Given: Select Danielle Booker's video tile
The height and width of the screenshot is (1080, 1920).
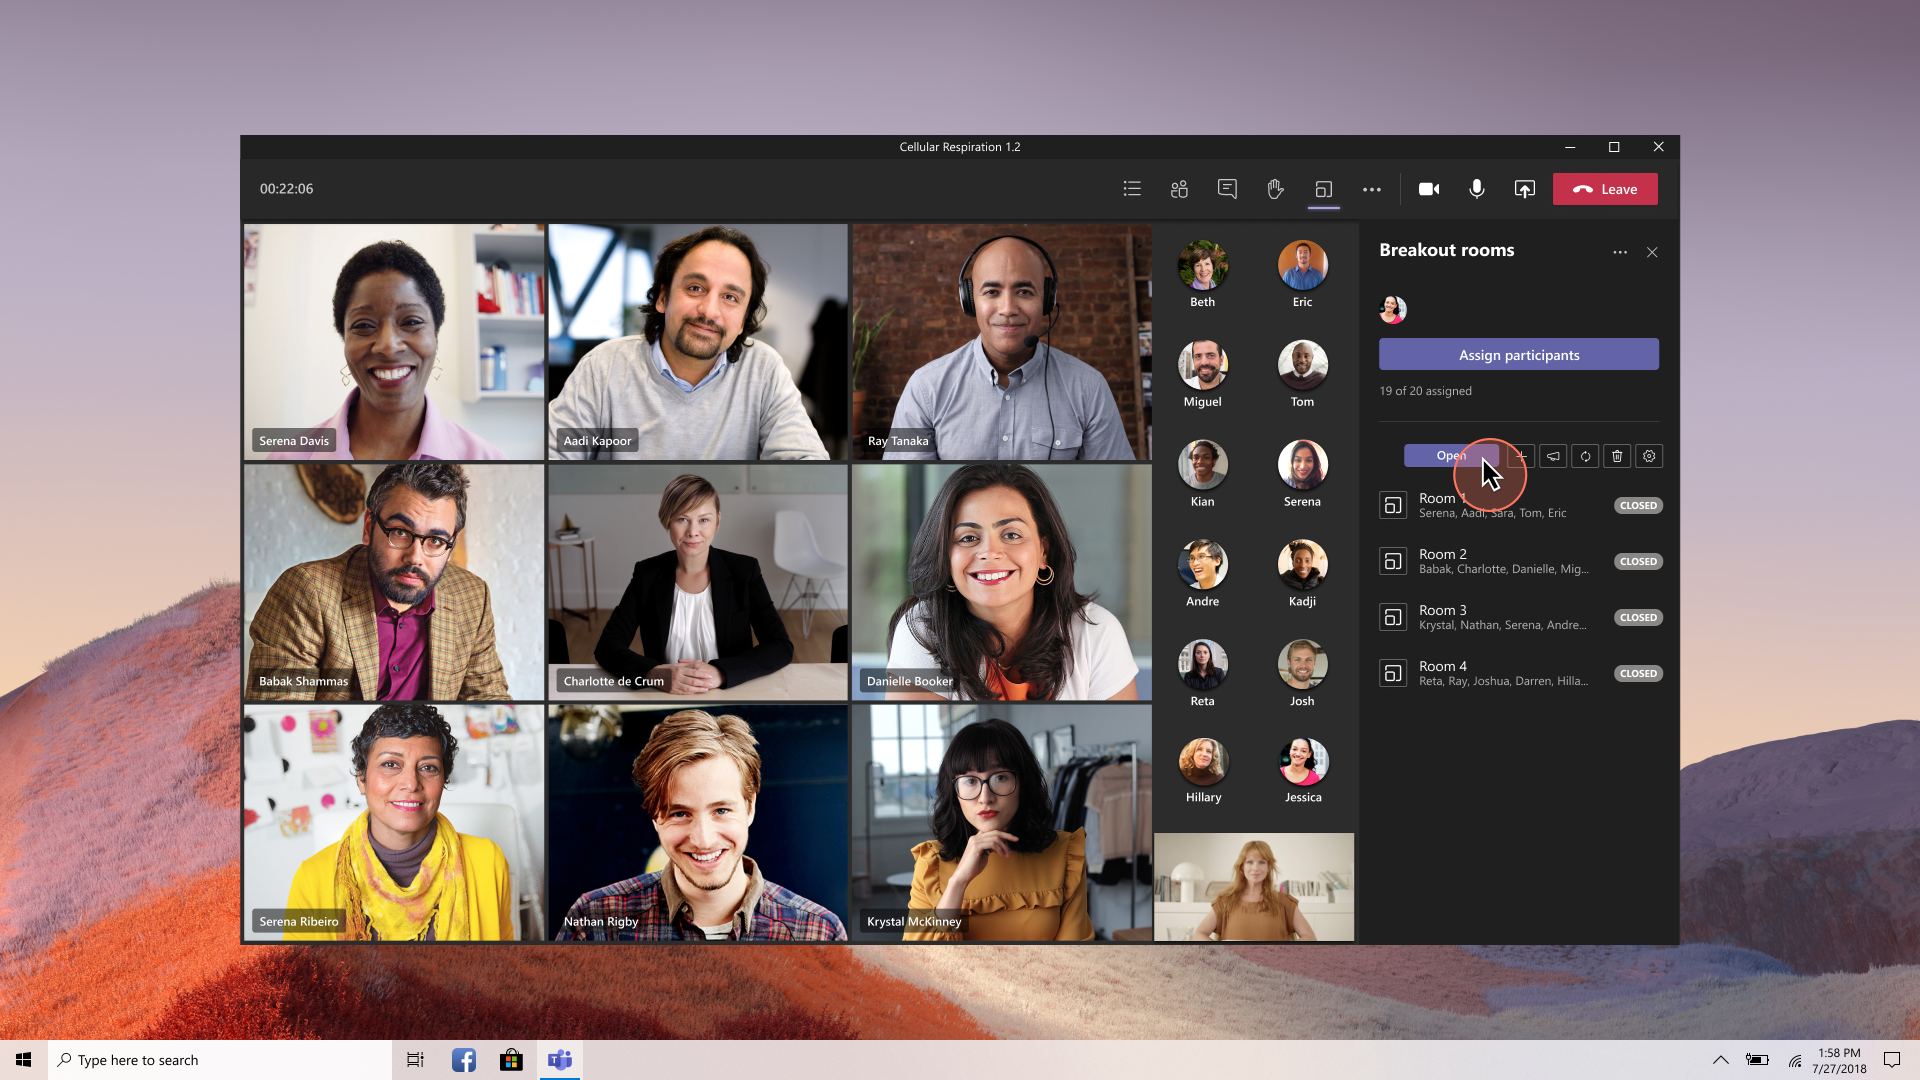Looking at the screenshot, I should (x=1001, y=582).
